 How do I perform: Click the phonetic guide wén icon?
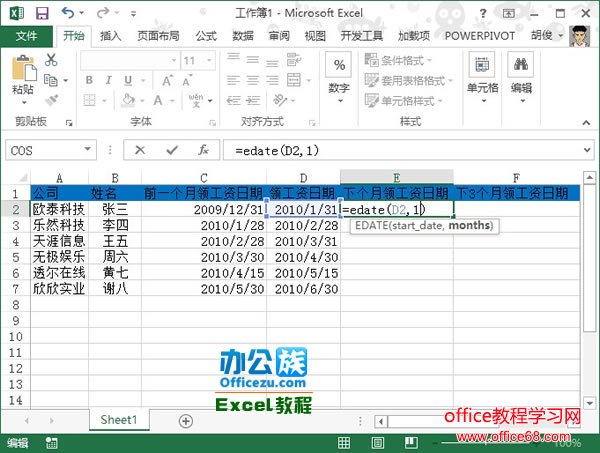coord(196,100)
